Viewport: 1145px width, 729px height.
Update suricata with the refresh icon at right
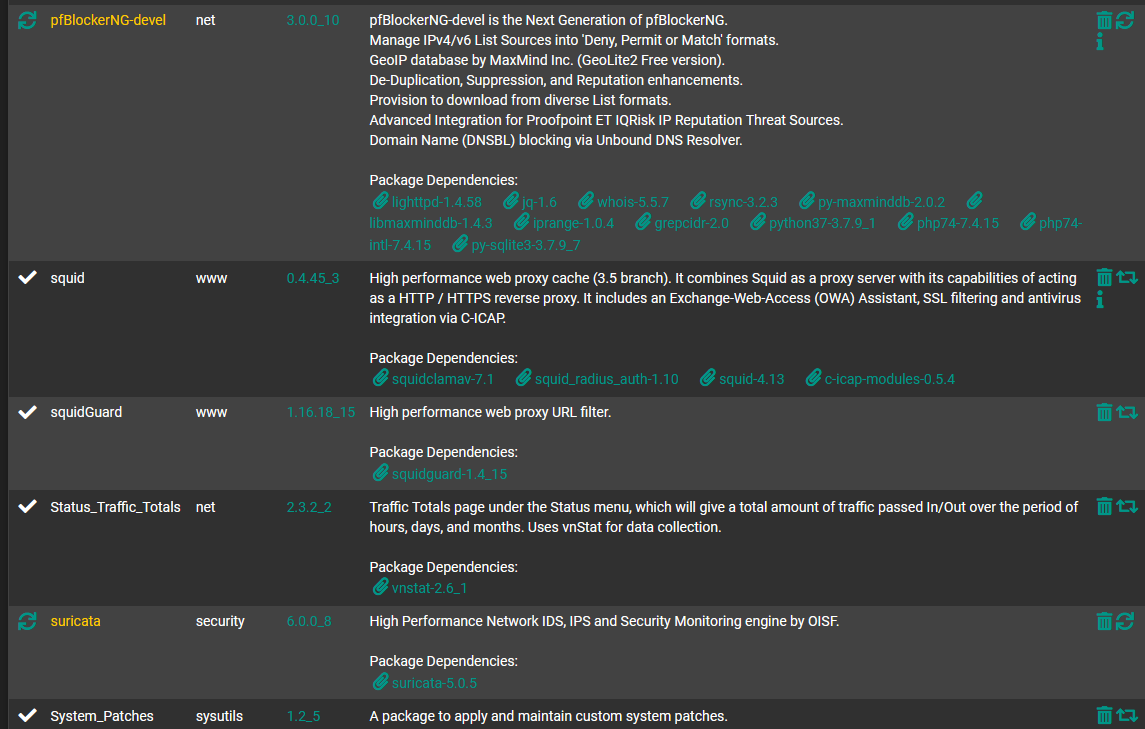point(1125,621)
